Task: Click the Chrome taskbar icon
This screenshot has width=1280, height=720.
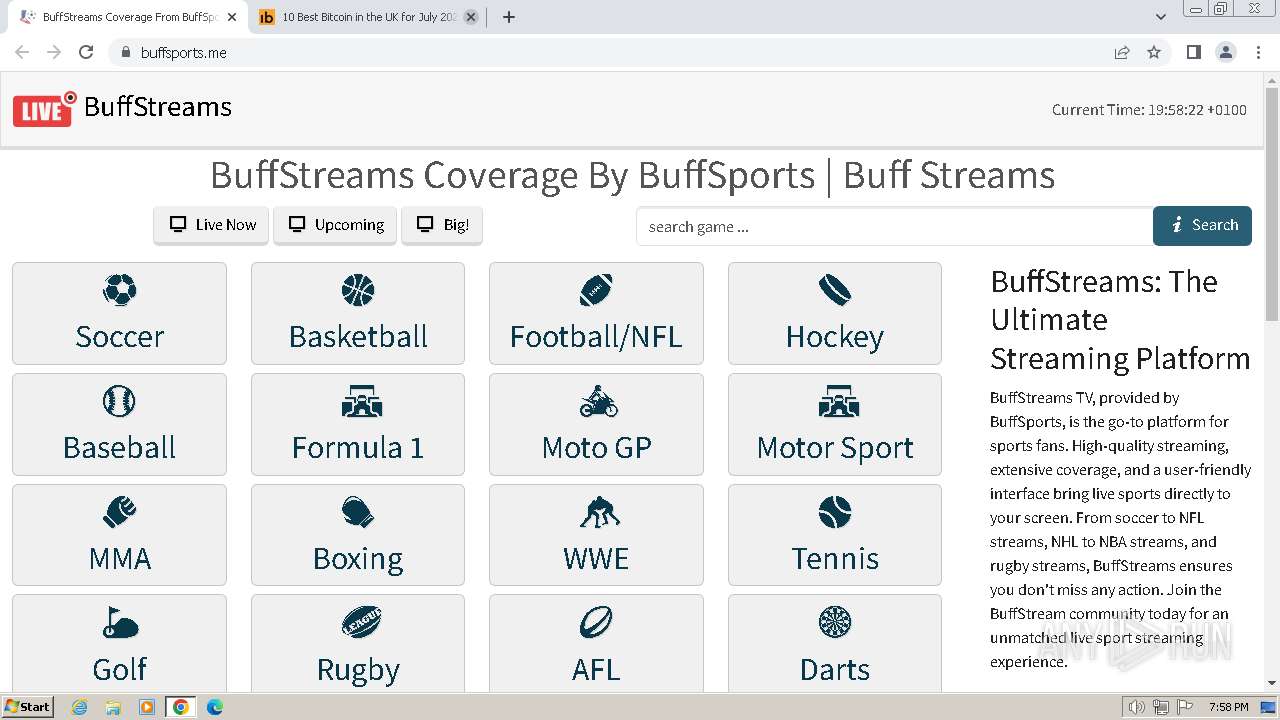Action: 181,707
